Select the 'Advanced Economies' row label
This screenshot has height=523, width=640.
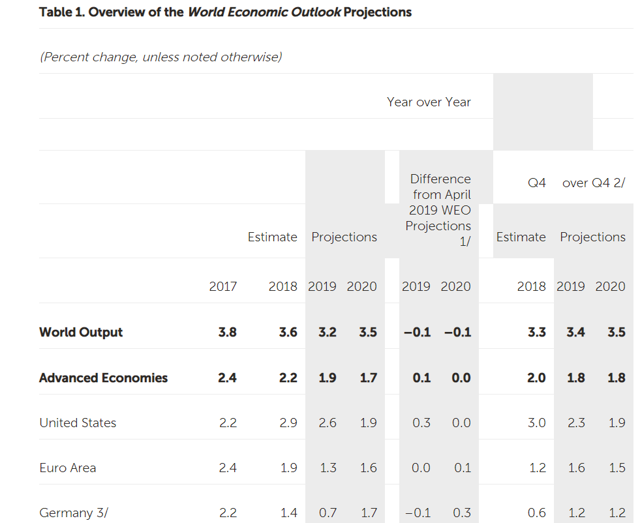tap(103, 378)
